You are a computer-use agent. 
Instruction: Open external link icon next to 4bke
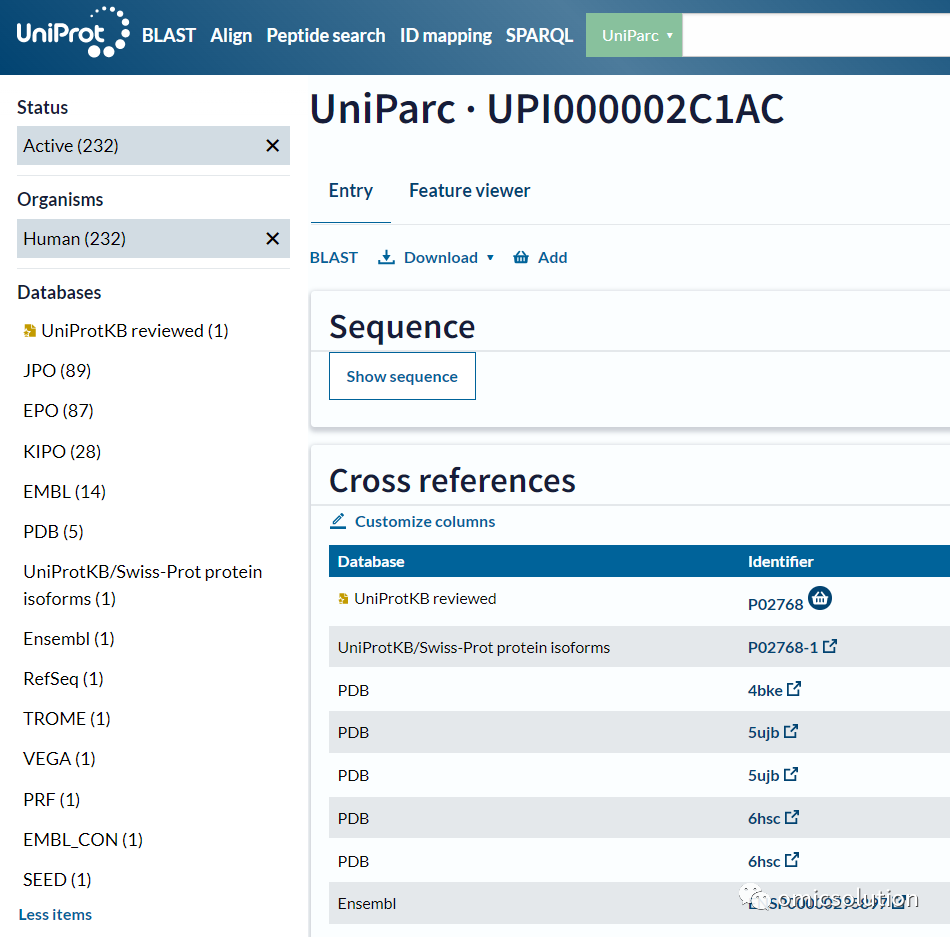click(794, 689)
